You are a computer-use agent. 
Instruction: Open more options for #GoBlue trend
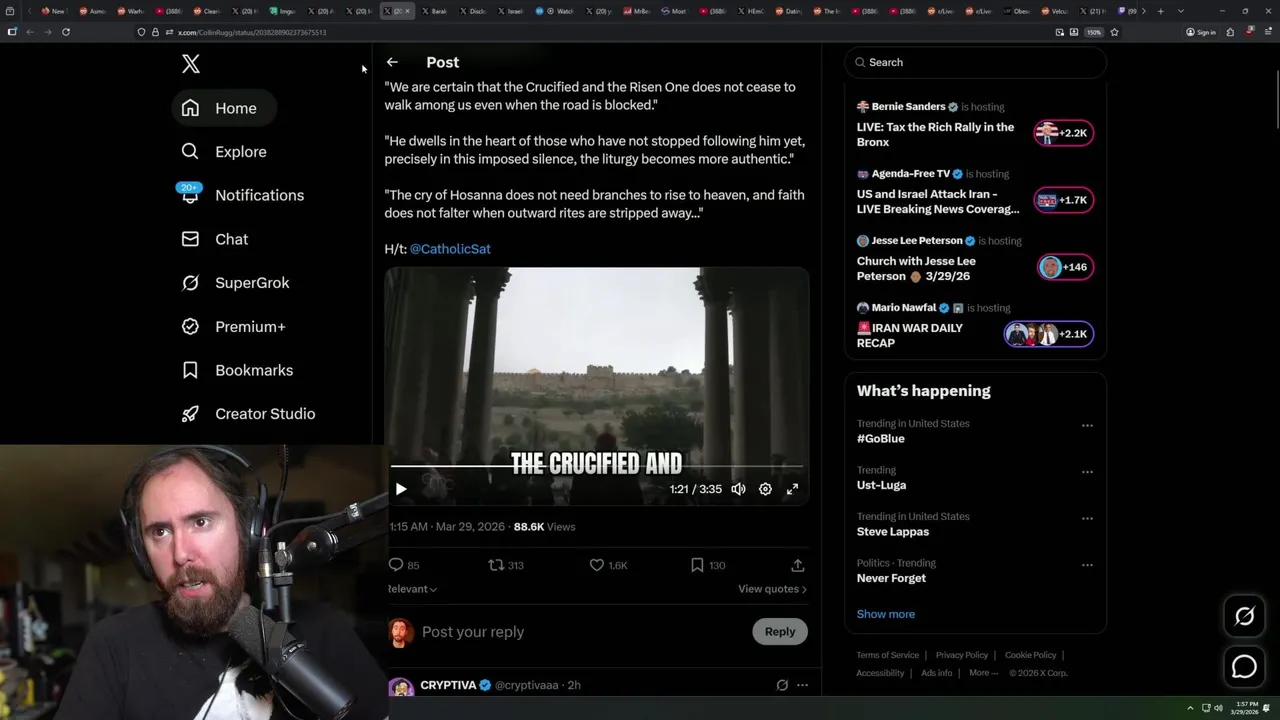coord(1087,425)
